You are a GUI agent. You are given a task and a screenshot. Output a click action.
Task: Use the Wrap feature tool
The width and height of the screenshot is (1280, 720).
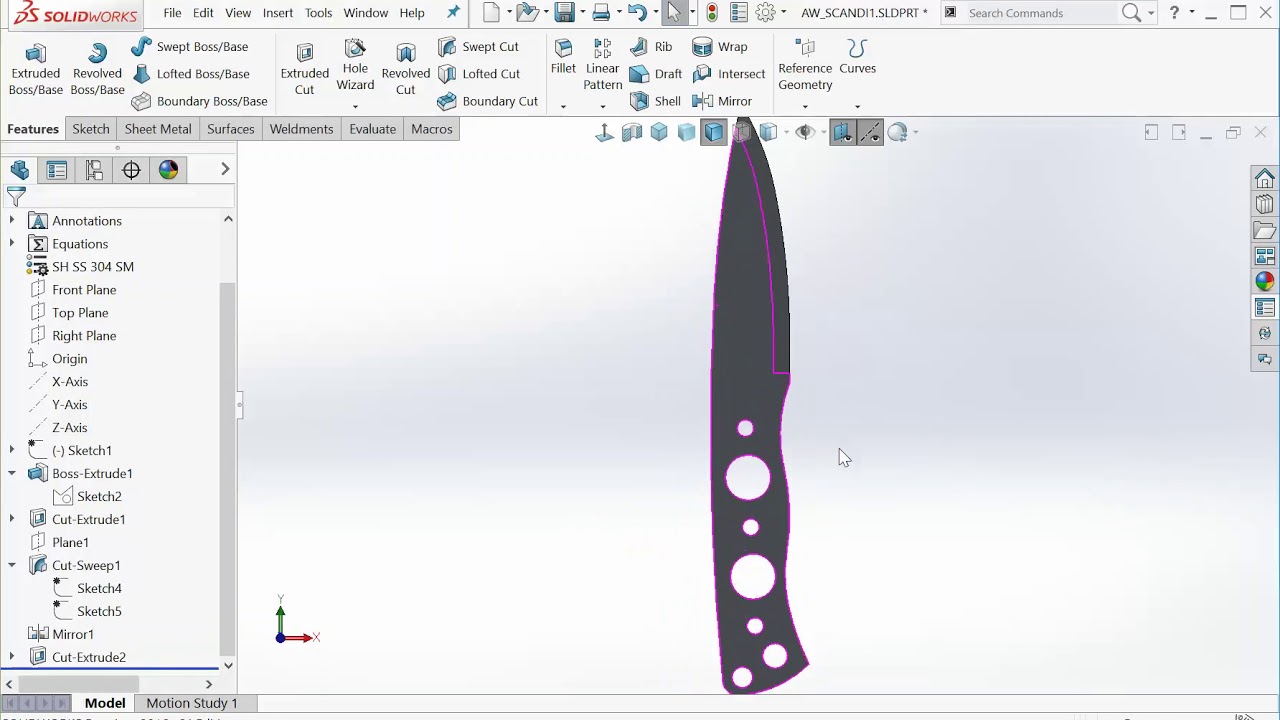[720, 47]
